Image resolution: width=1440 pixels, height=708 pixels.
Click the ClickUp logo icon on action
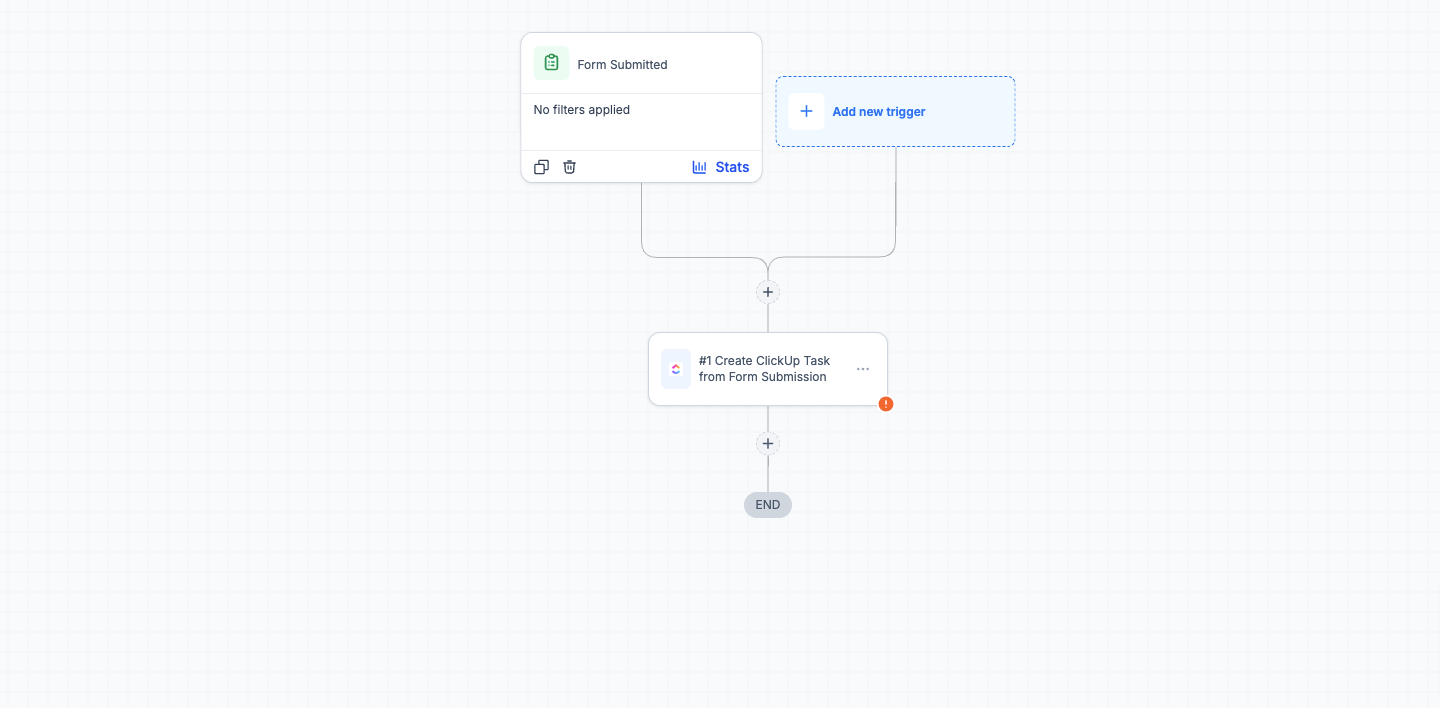click(x=676, y=369)
